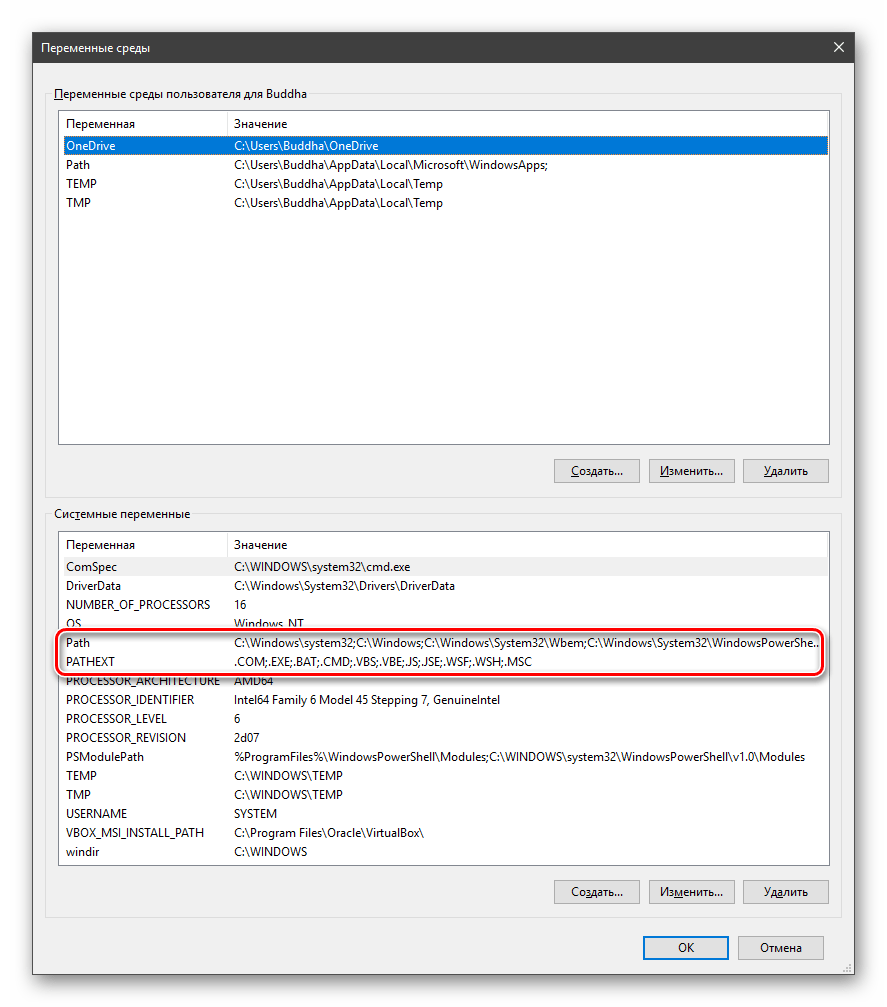Select the DriverData system variable
This screenshot has width=887, height=1007.
click(x=445, y=586)
